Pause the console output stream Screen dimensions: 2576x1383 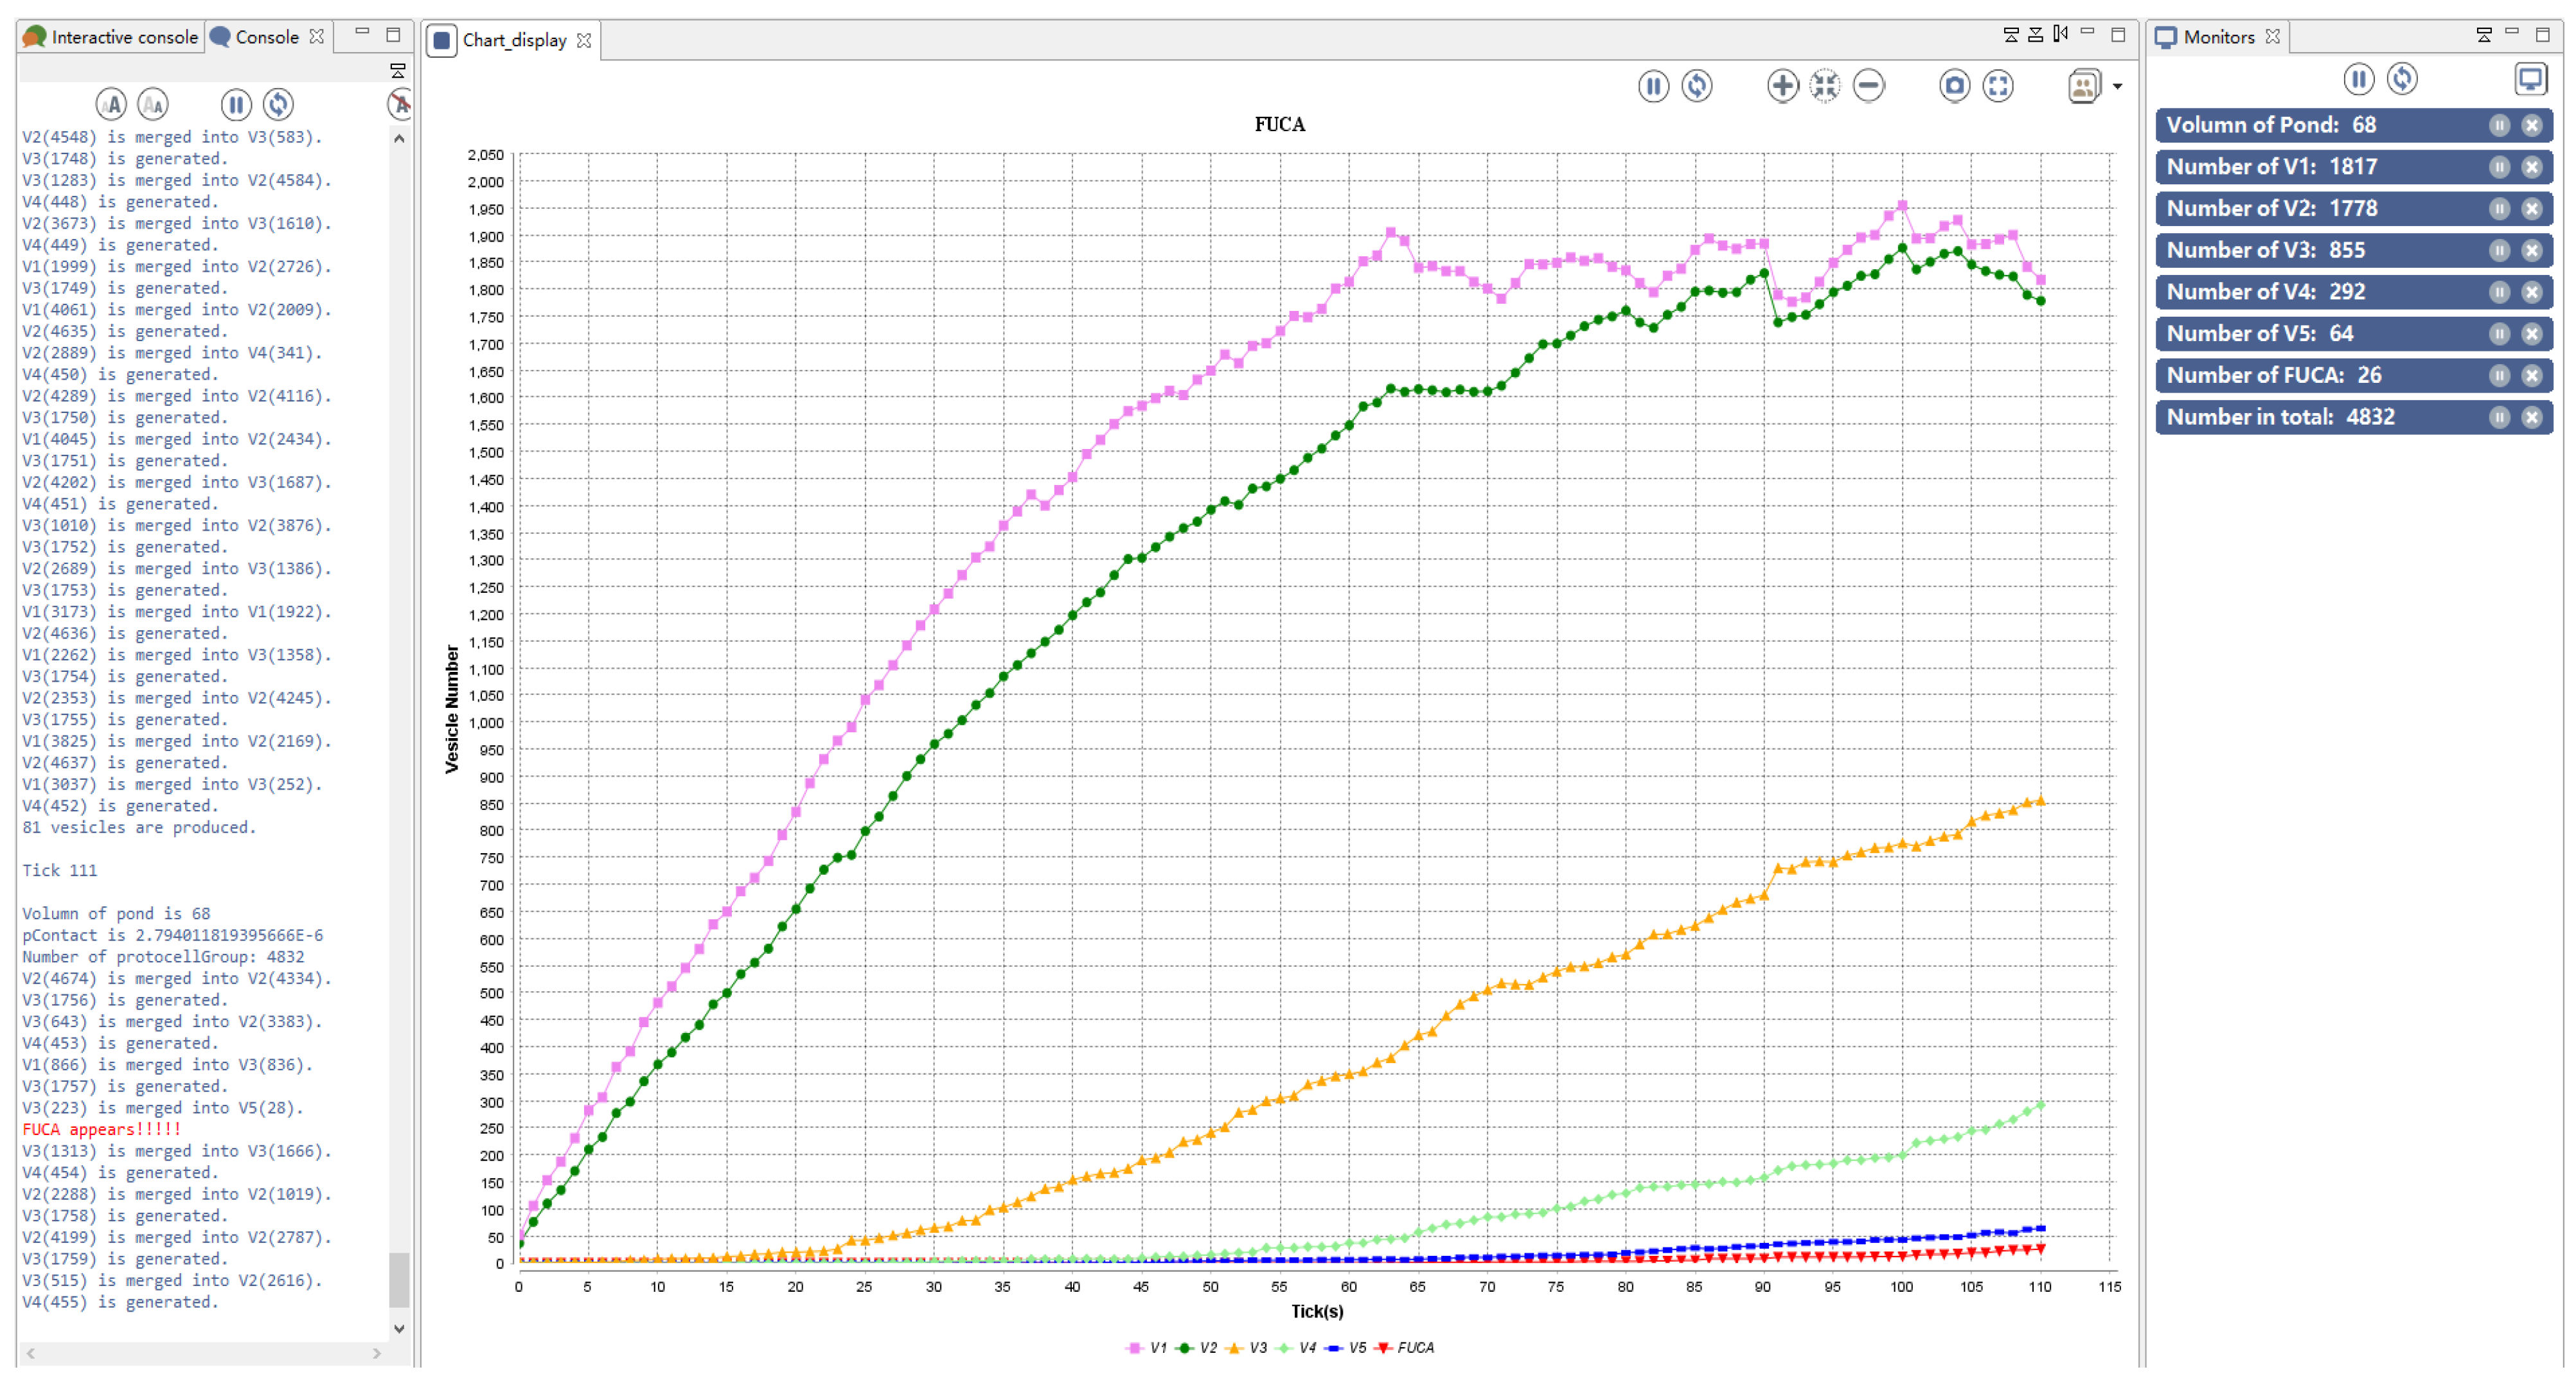click(x=236, y=103)
